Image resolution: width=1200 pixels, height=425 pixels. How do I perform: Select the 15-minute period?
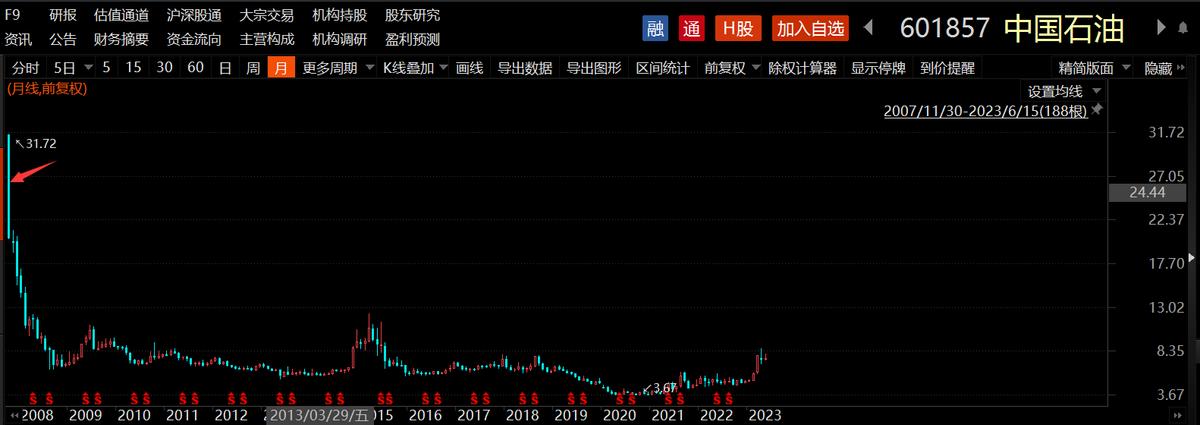pyautogui.click(x=134, y=69)
